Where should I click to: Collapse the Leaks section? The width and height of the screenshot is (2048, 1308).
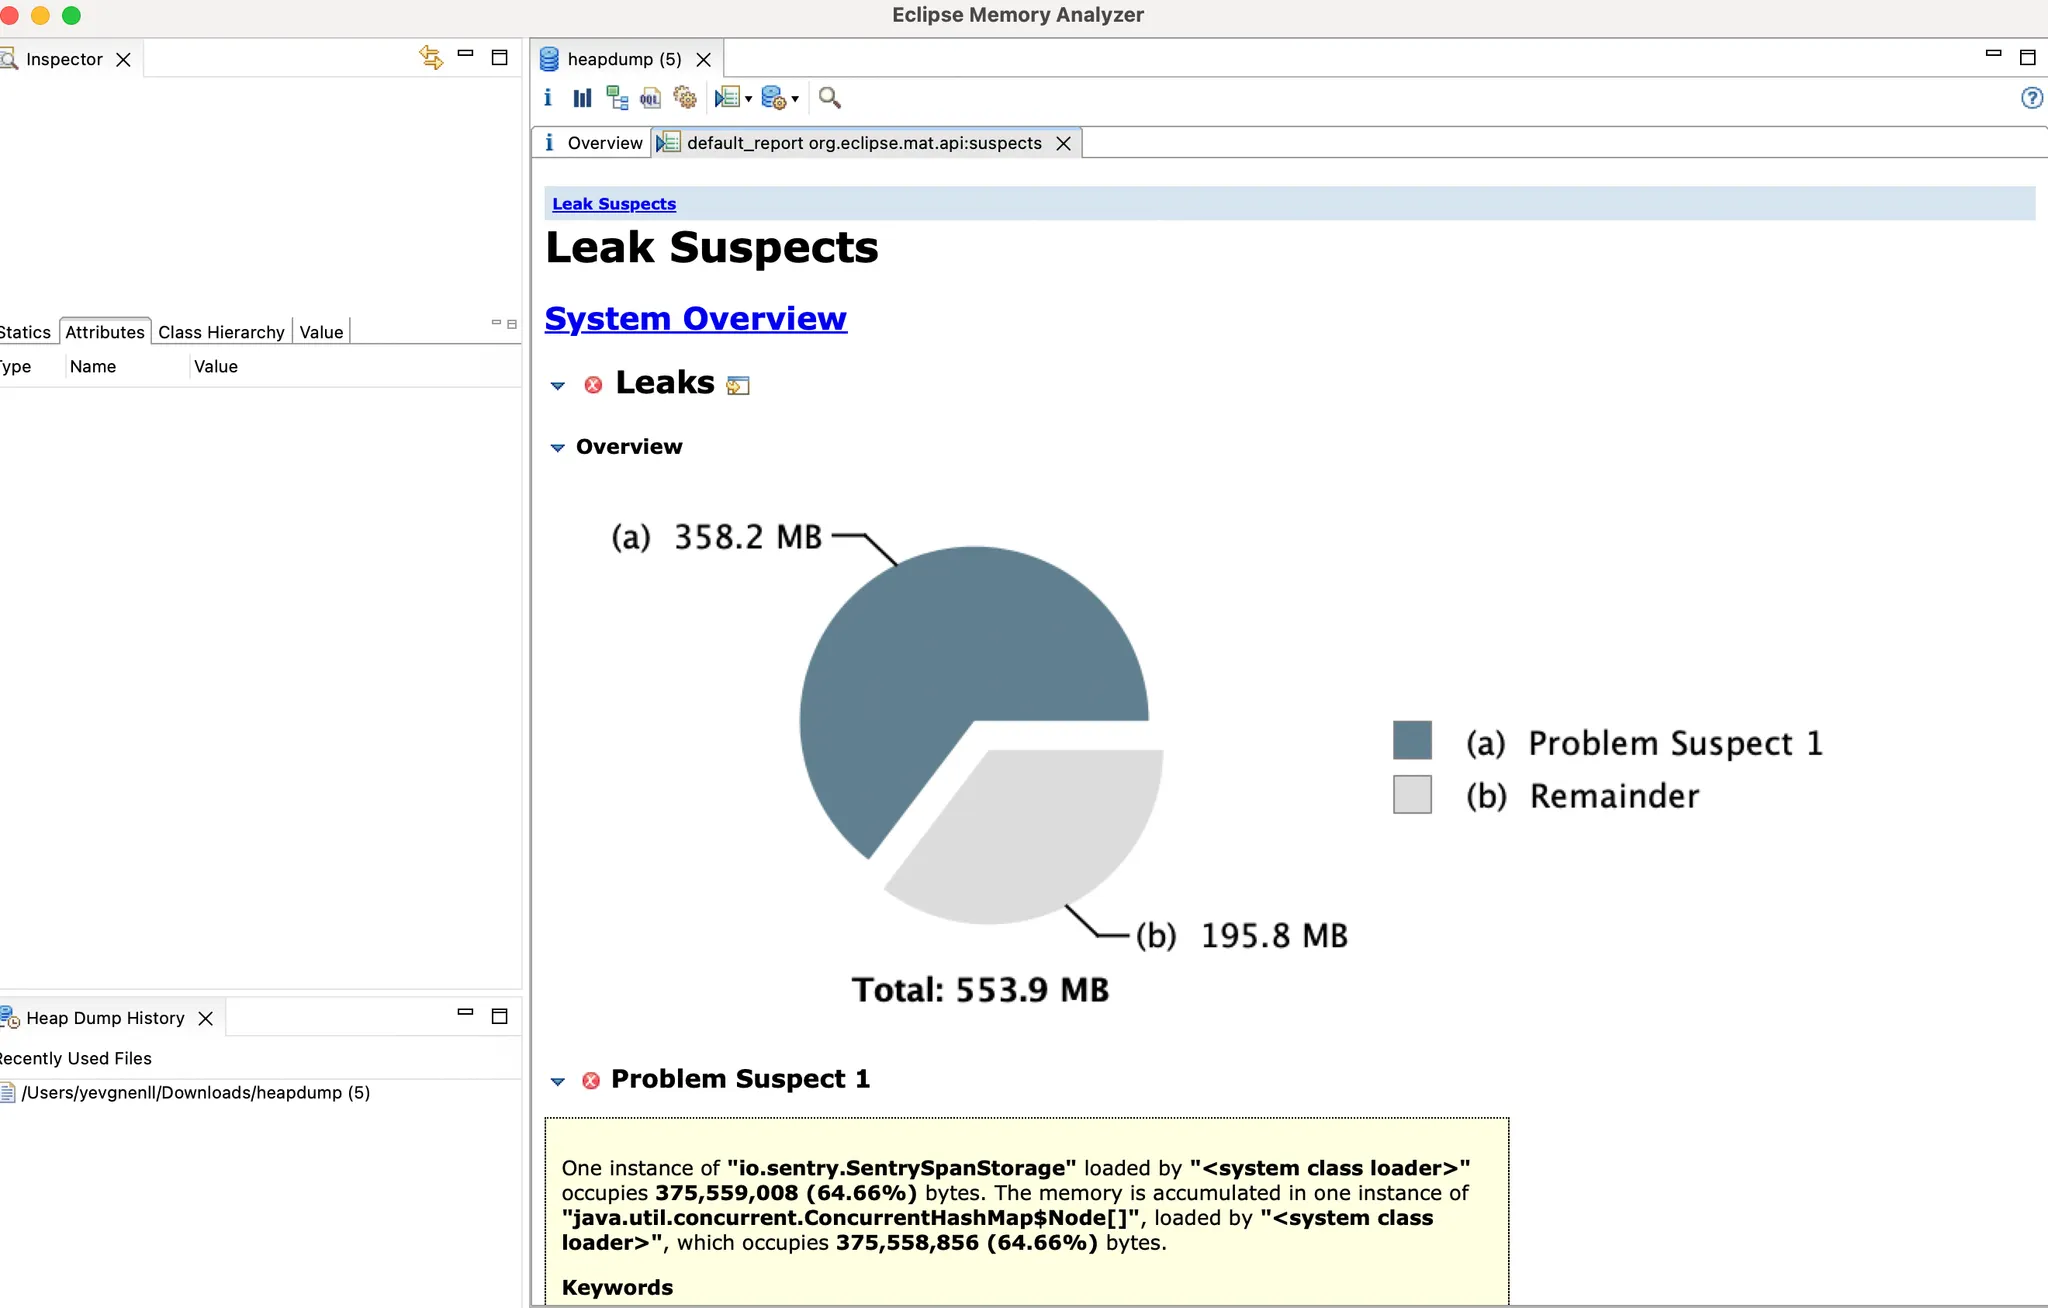(x=558, y=385)
